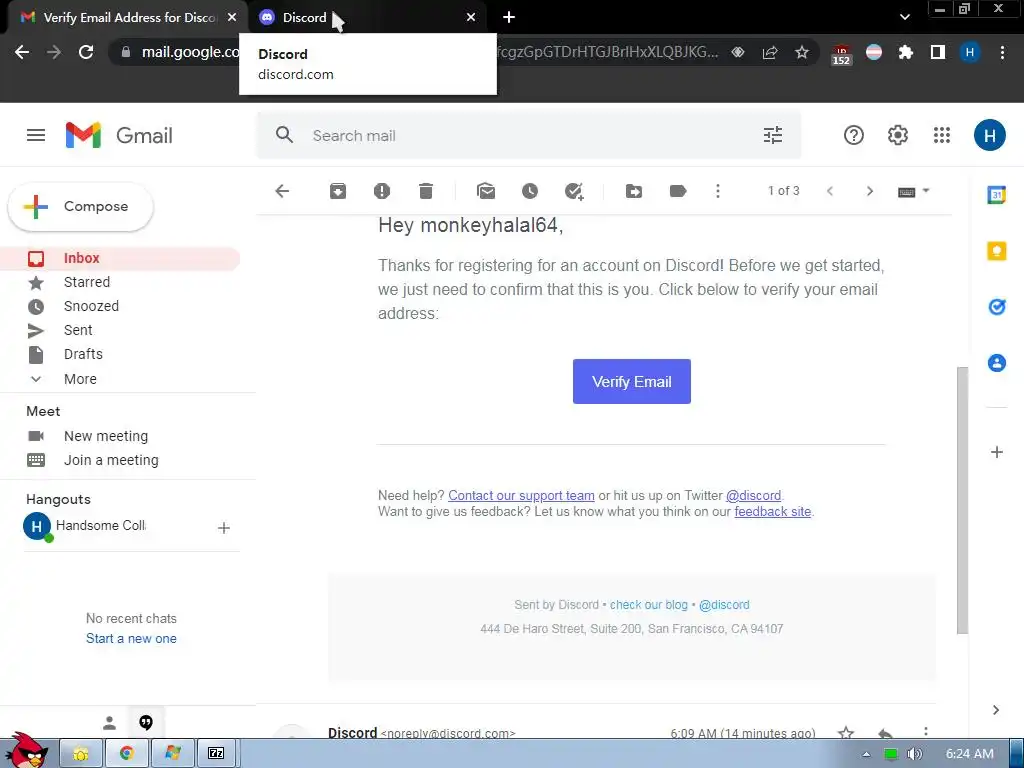Click in Search mail field

(529, 135)
